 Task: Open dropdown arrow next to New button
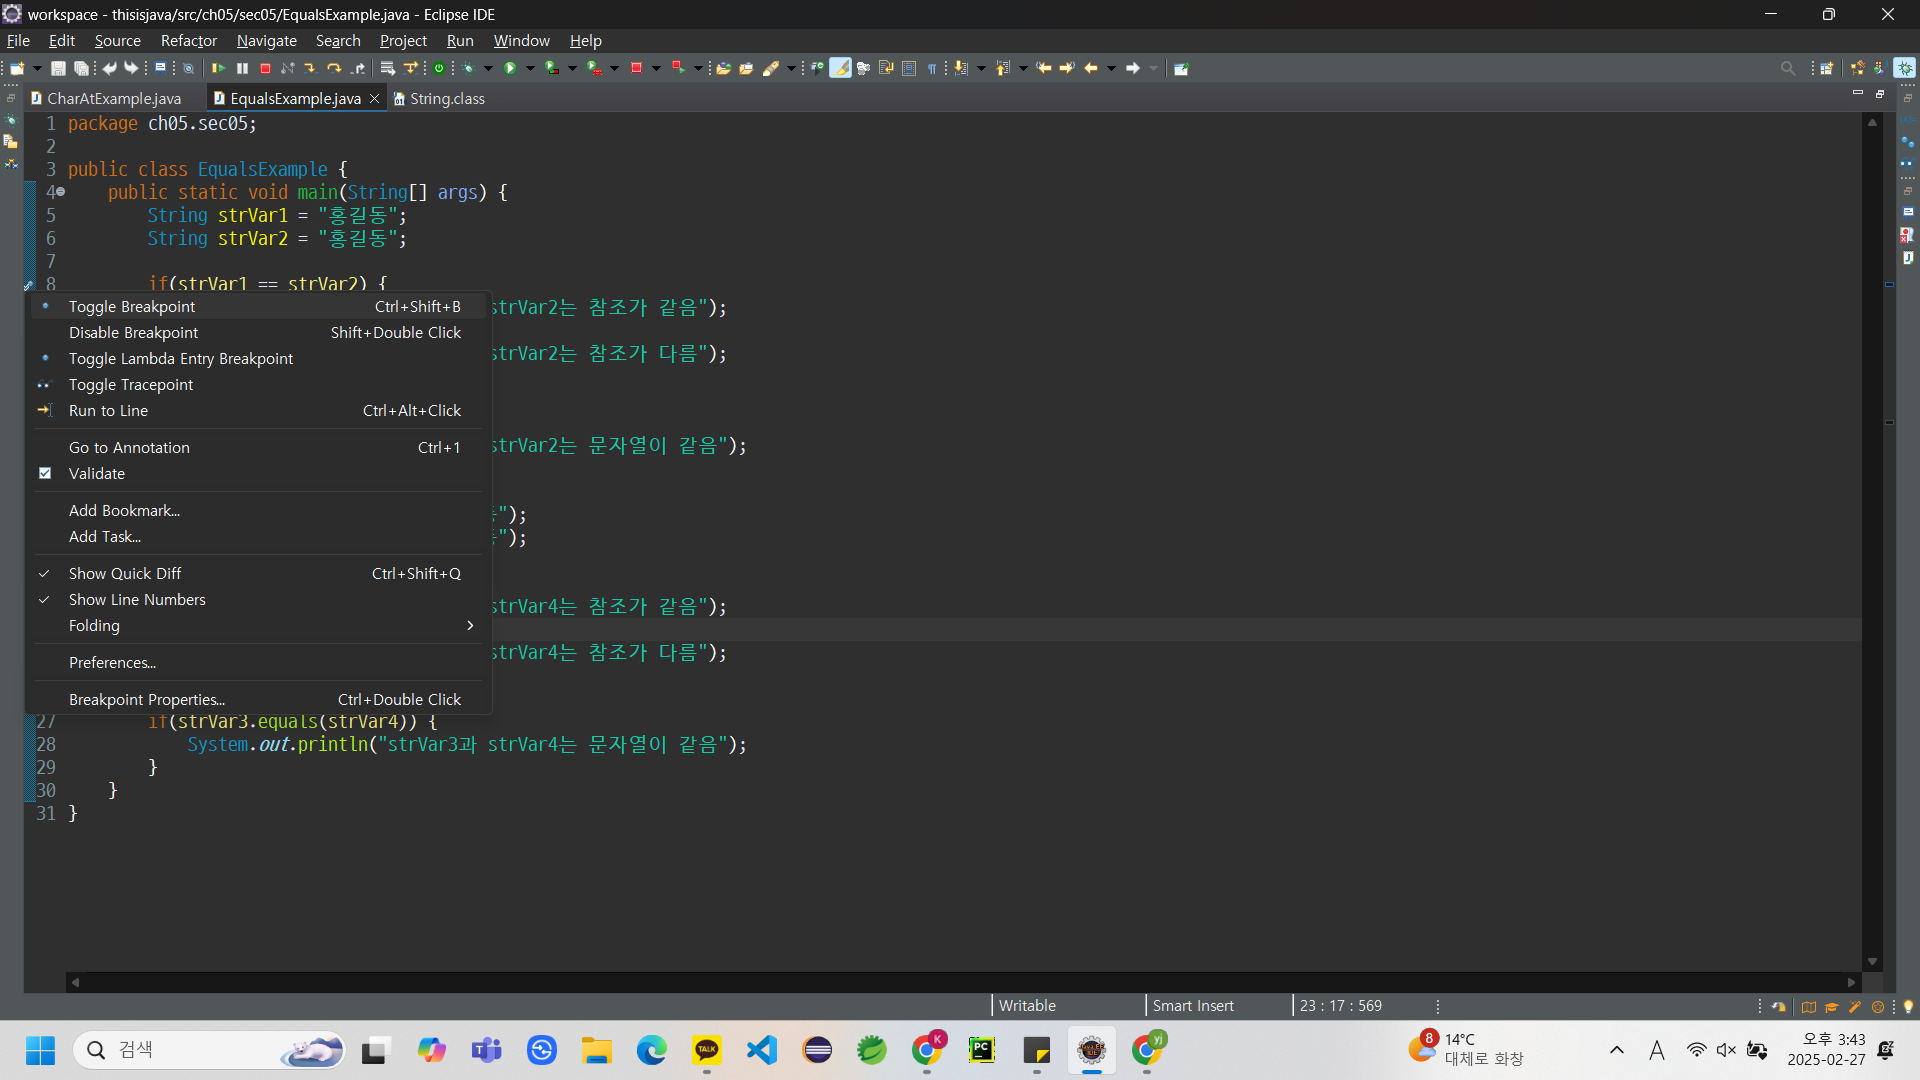coord(37,68)
